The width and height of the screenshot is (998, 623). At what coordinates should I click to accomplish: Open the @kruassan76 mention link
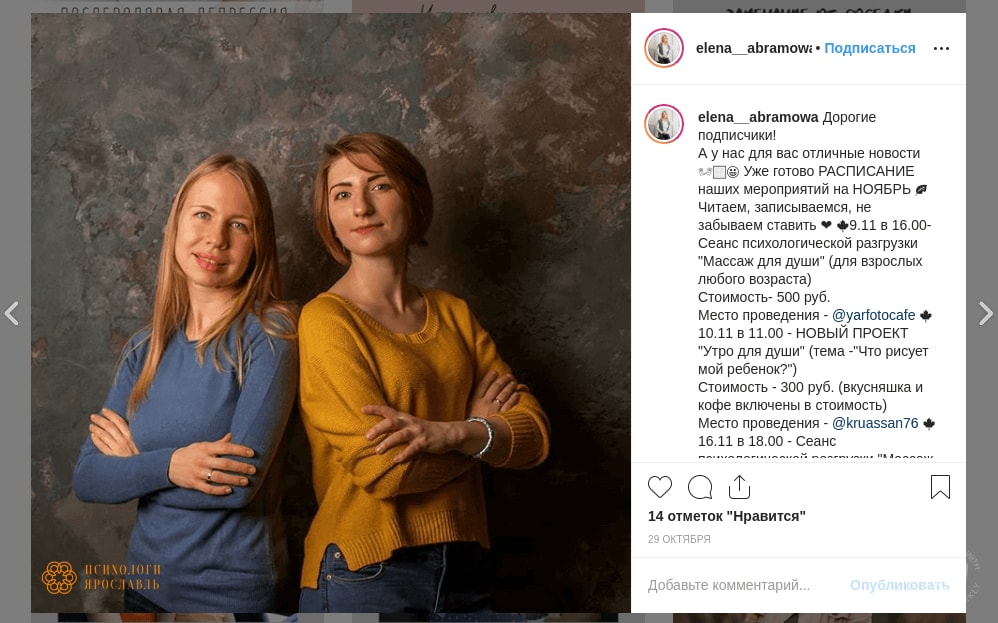click(875, 423)
